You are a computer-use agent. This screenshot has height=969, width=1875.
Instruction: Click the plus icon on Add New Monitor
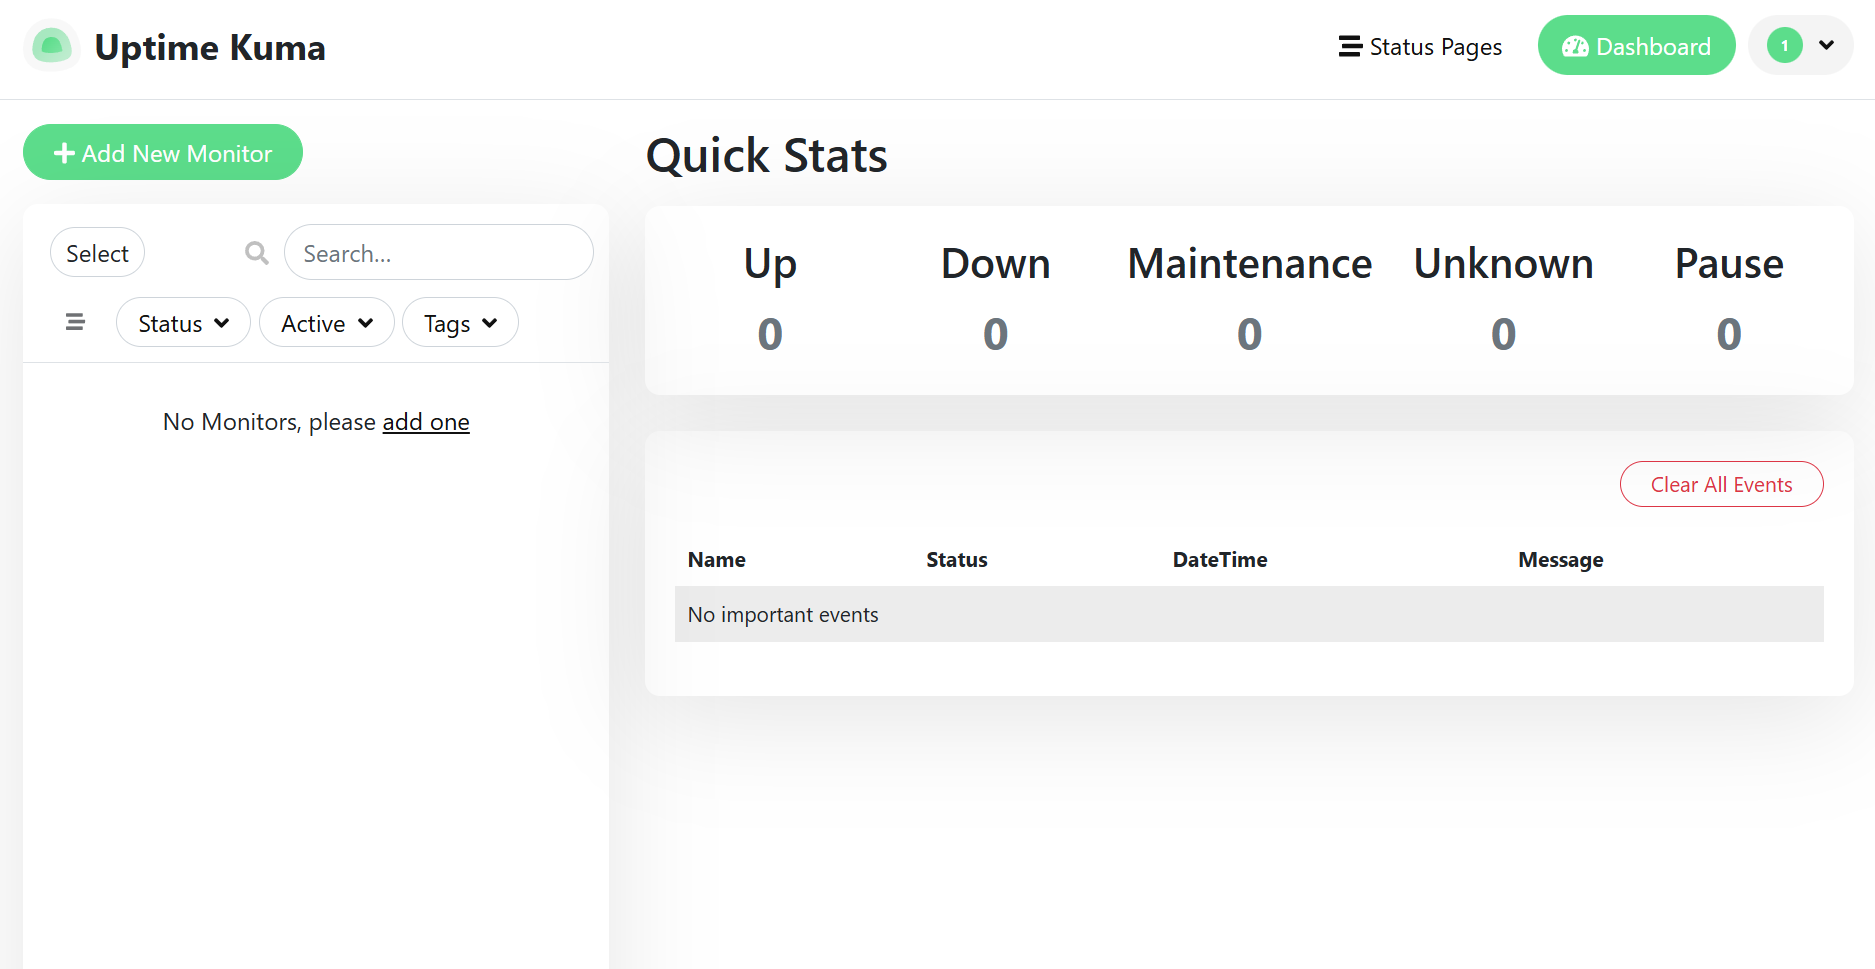tap(64, 153)
